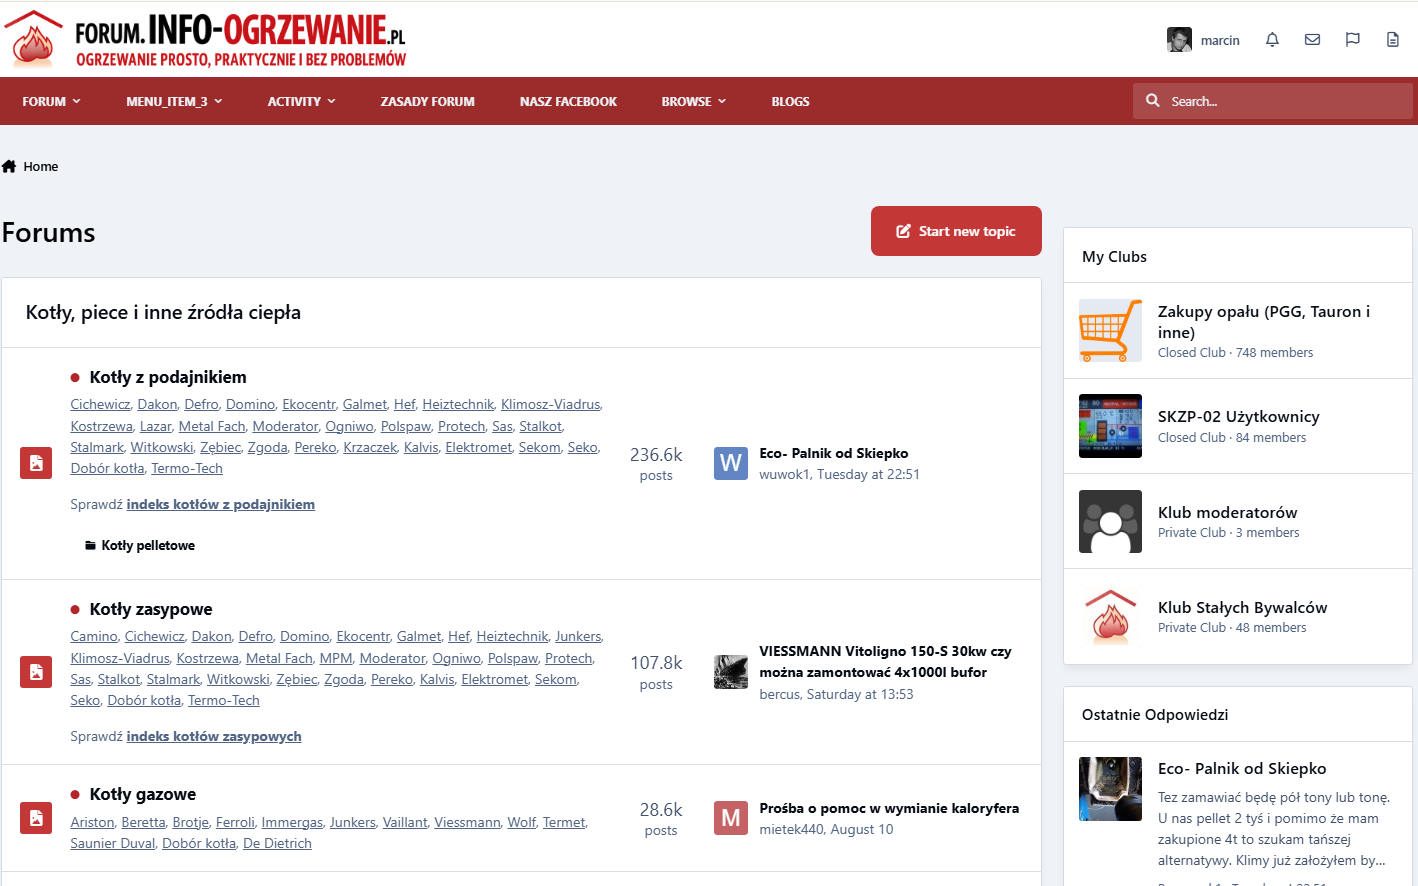
Task: Click the Start new topic button
Action: (956, 231)
